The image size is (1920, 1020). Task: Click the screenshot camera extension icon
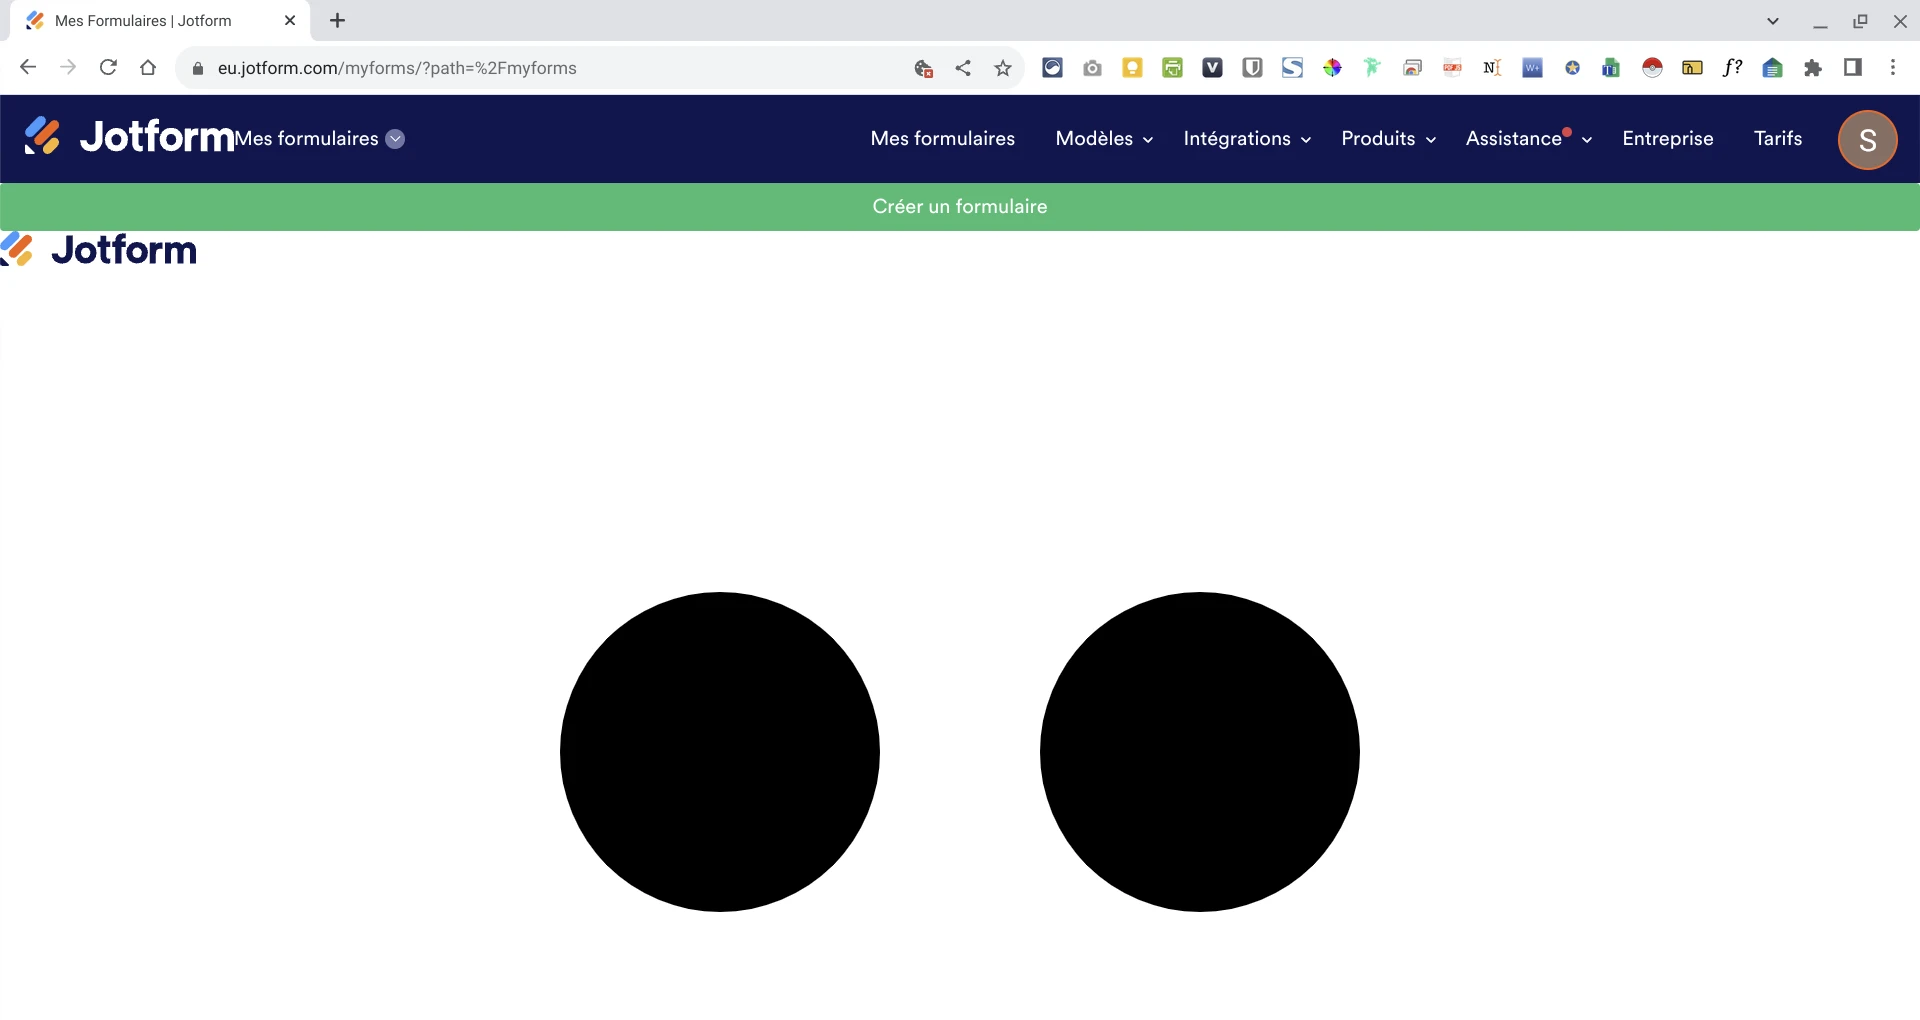tap(1092, 67)
